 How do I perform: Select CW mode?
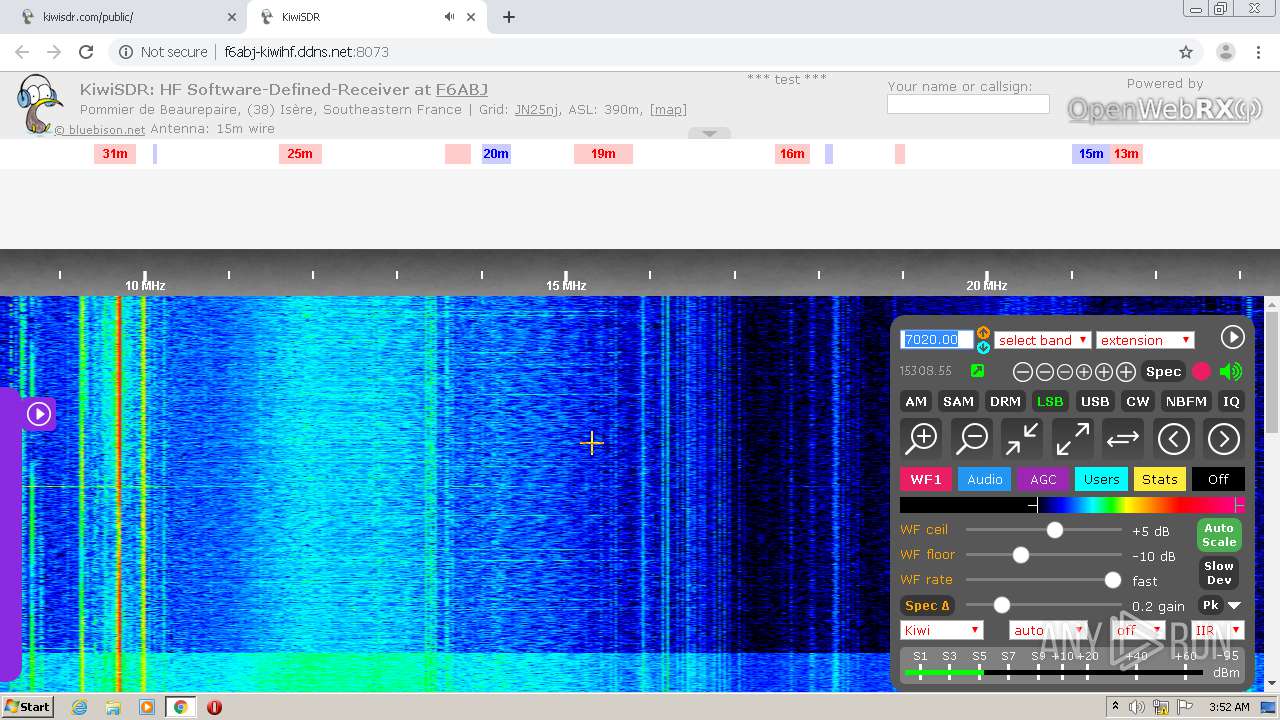click(1138, 401)
